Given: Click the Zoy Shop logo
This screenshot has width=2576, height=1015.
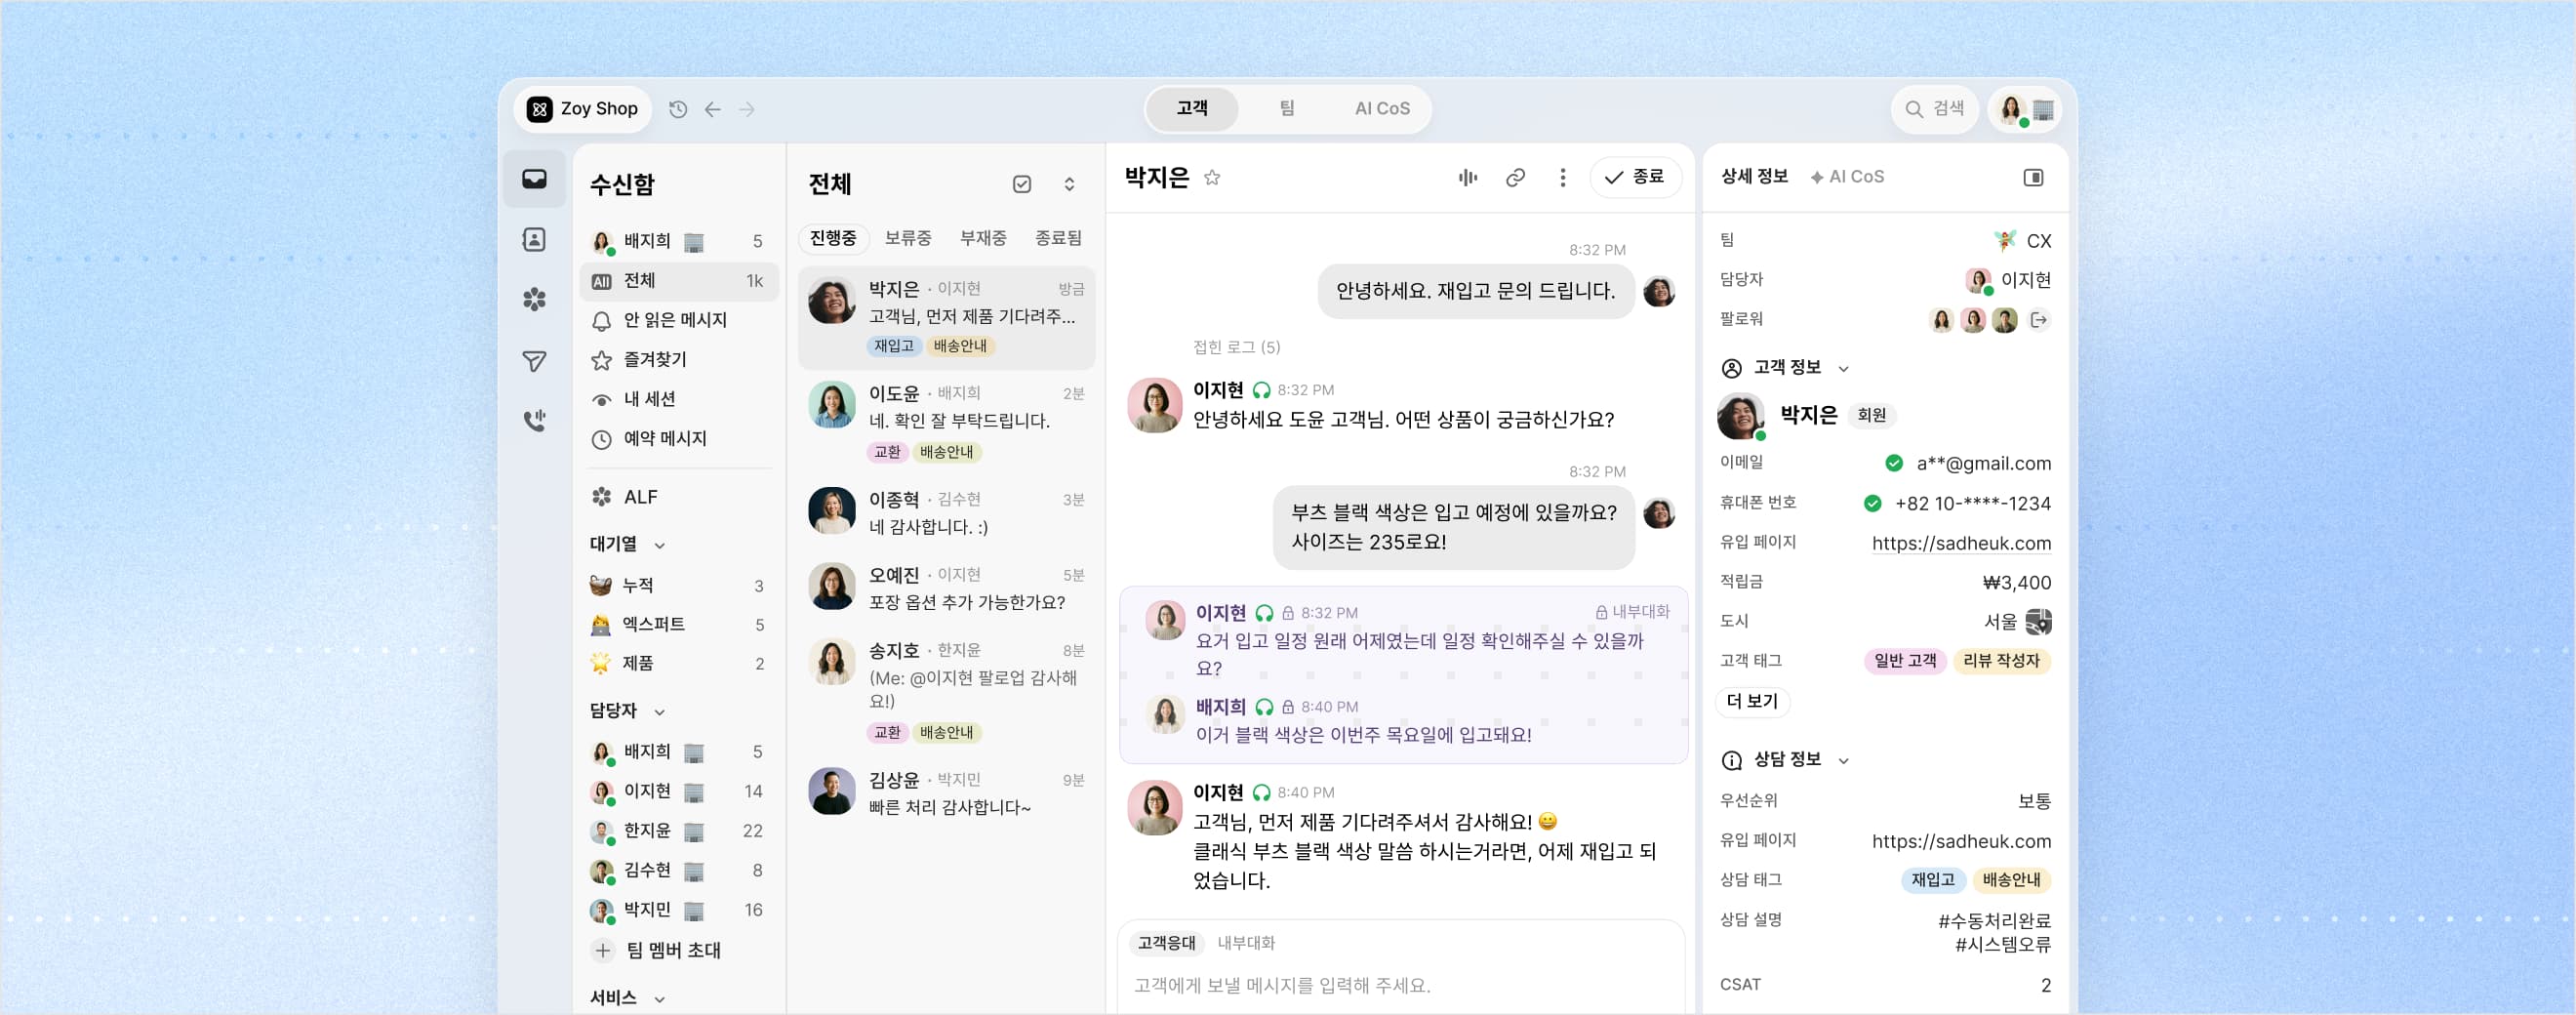Looking at the screenshot, I should point(540,109).
